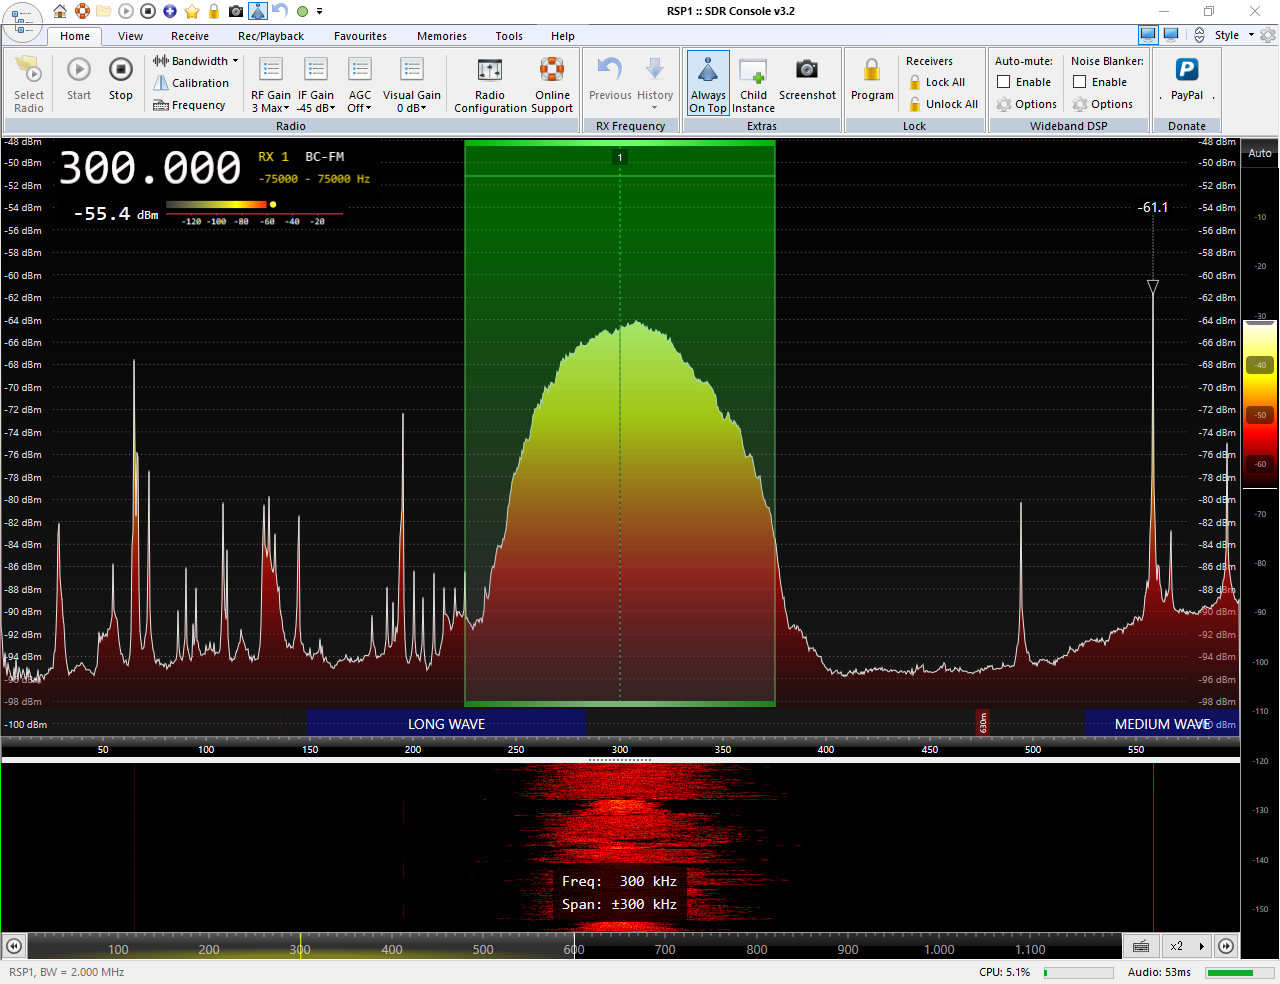
Task: Click the -40 level on color scale
Action: click(x=1260, y=365)
